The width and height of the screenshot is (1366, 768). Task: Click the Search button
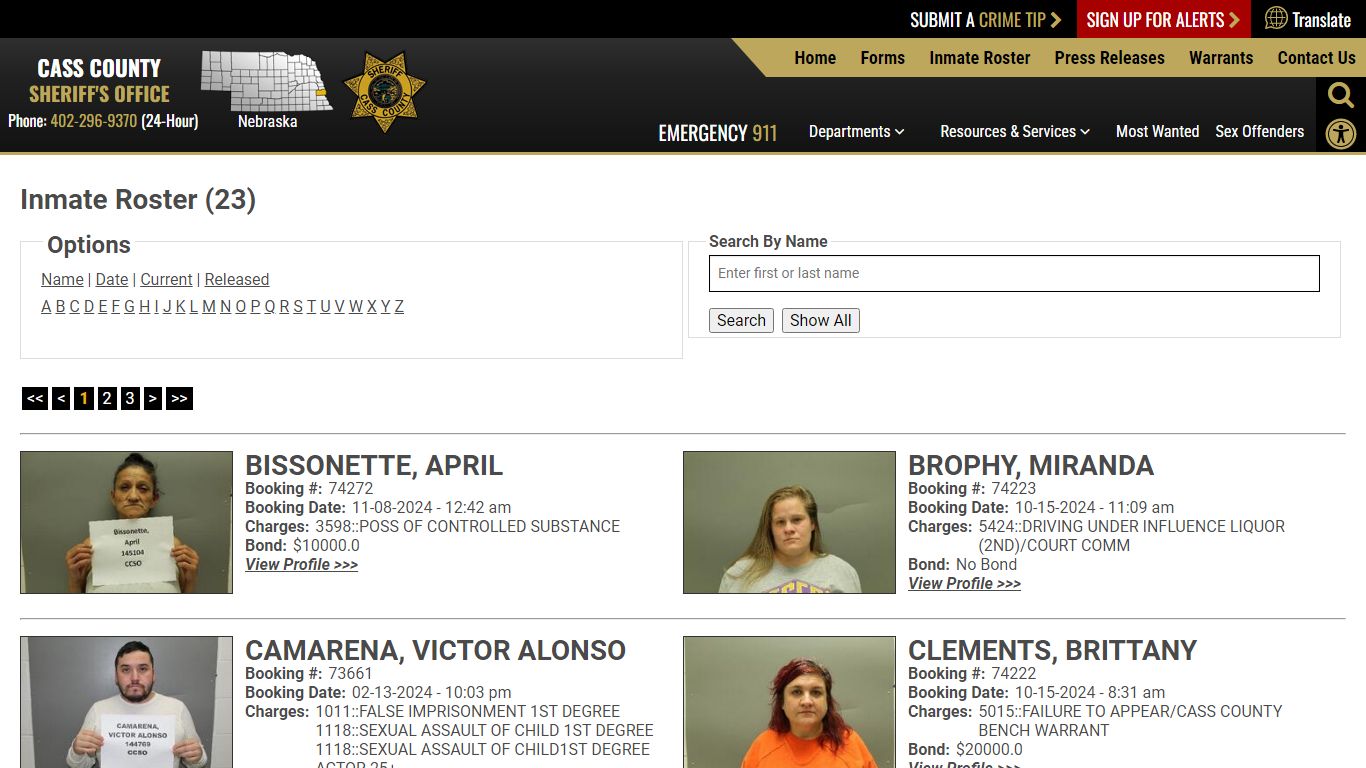pos(741,320)
